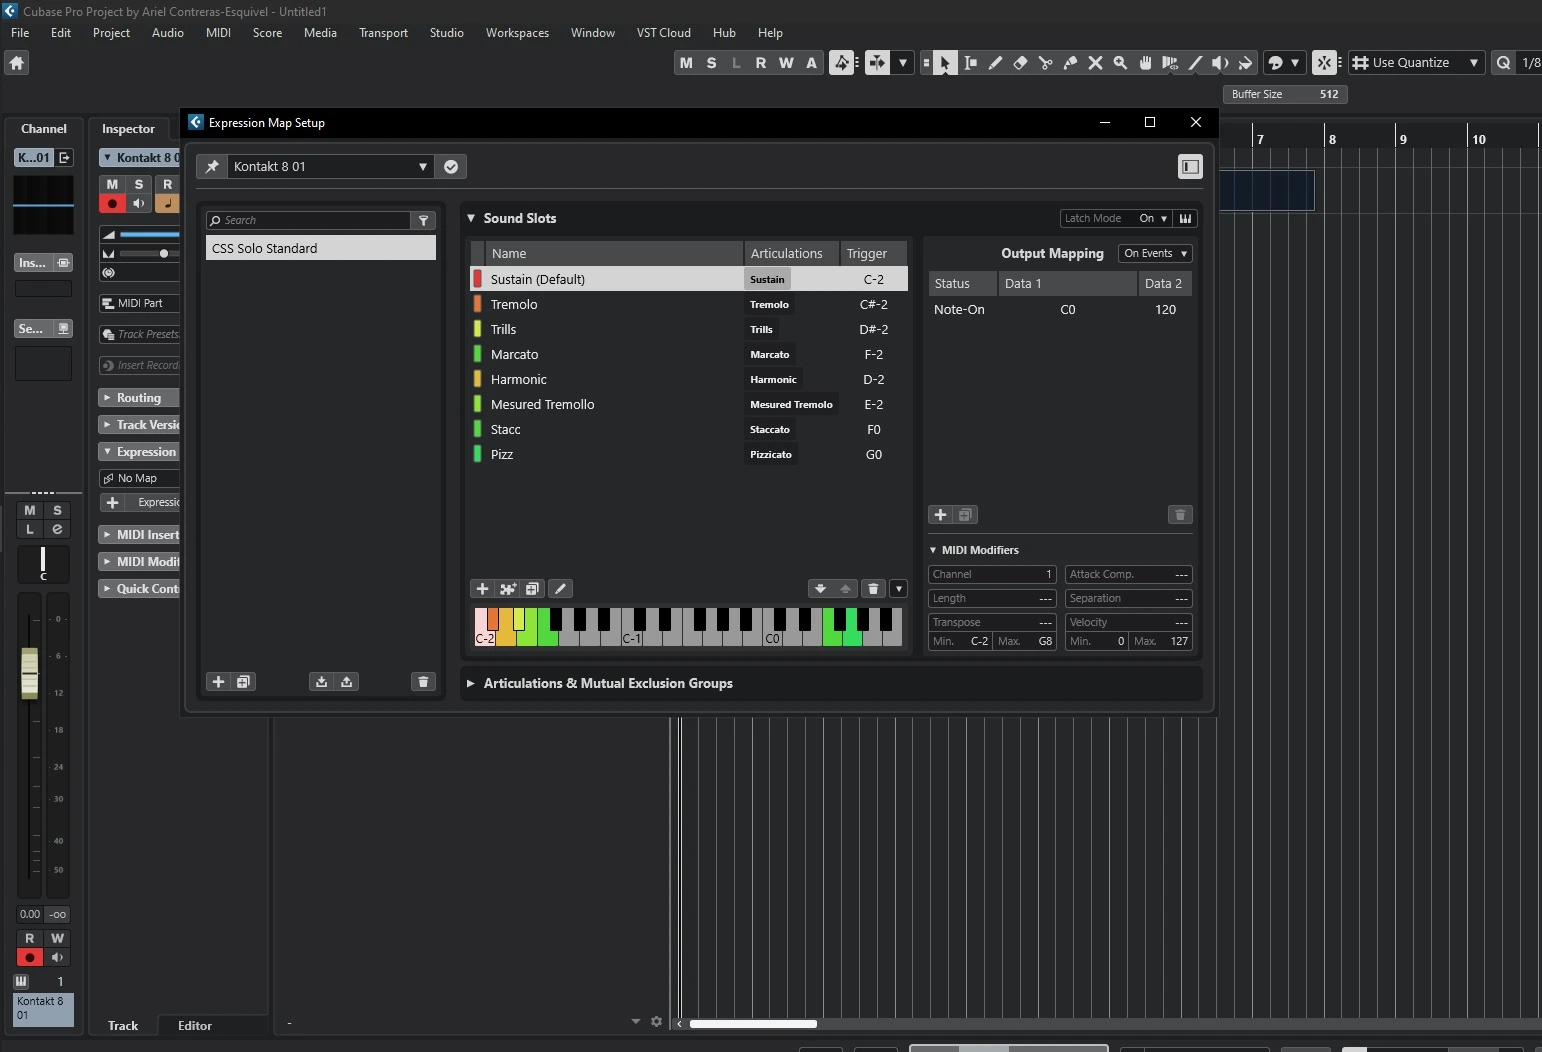
Task: Choose the Zoom magnifier tool
Action: pos(1120,63)
